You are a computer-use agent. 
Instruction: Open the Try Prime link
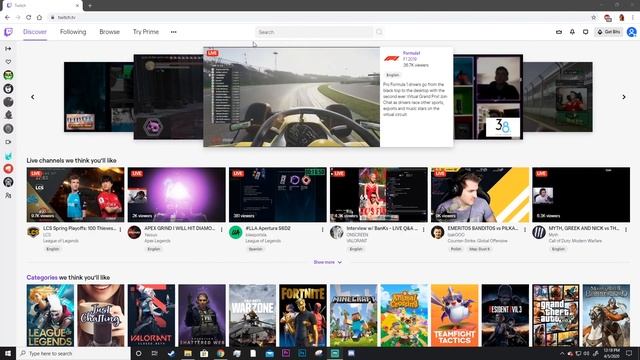pyautogui.click(x=146, y=32)
